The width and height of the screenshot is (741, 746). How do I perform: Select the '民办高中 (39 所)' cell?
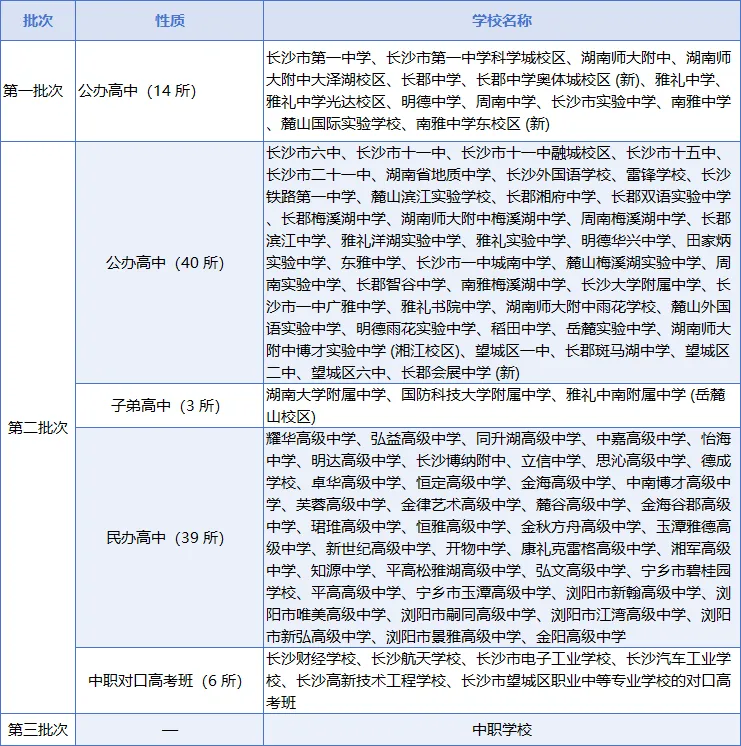tap(169, 538)
